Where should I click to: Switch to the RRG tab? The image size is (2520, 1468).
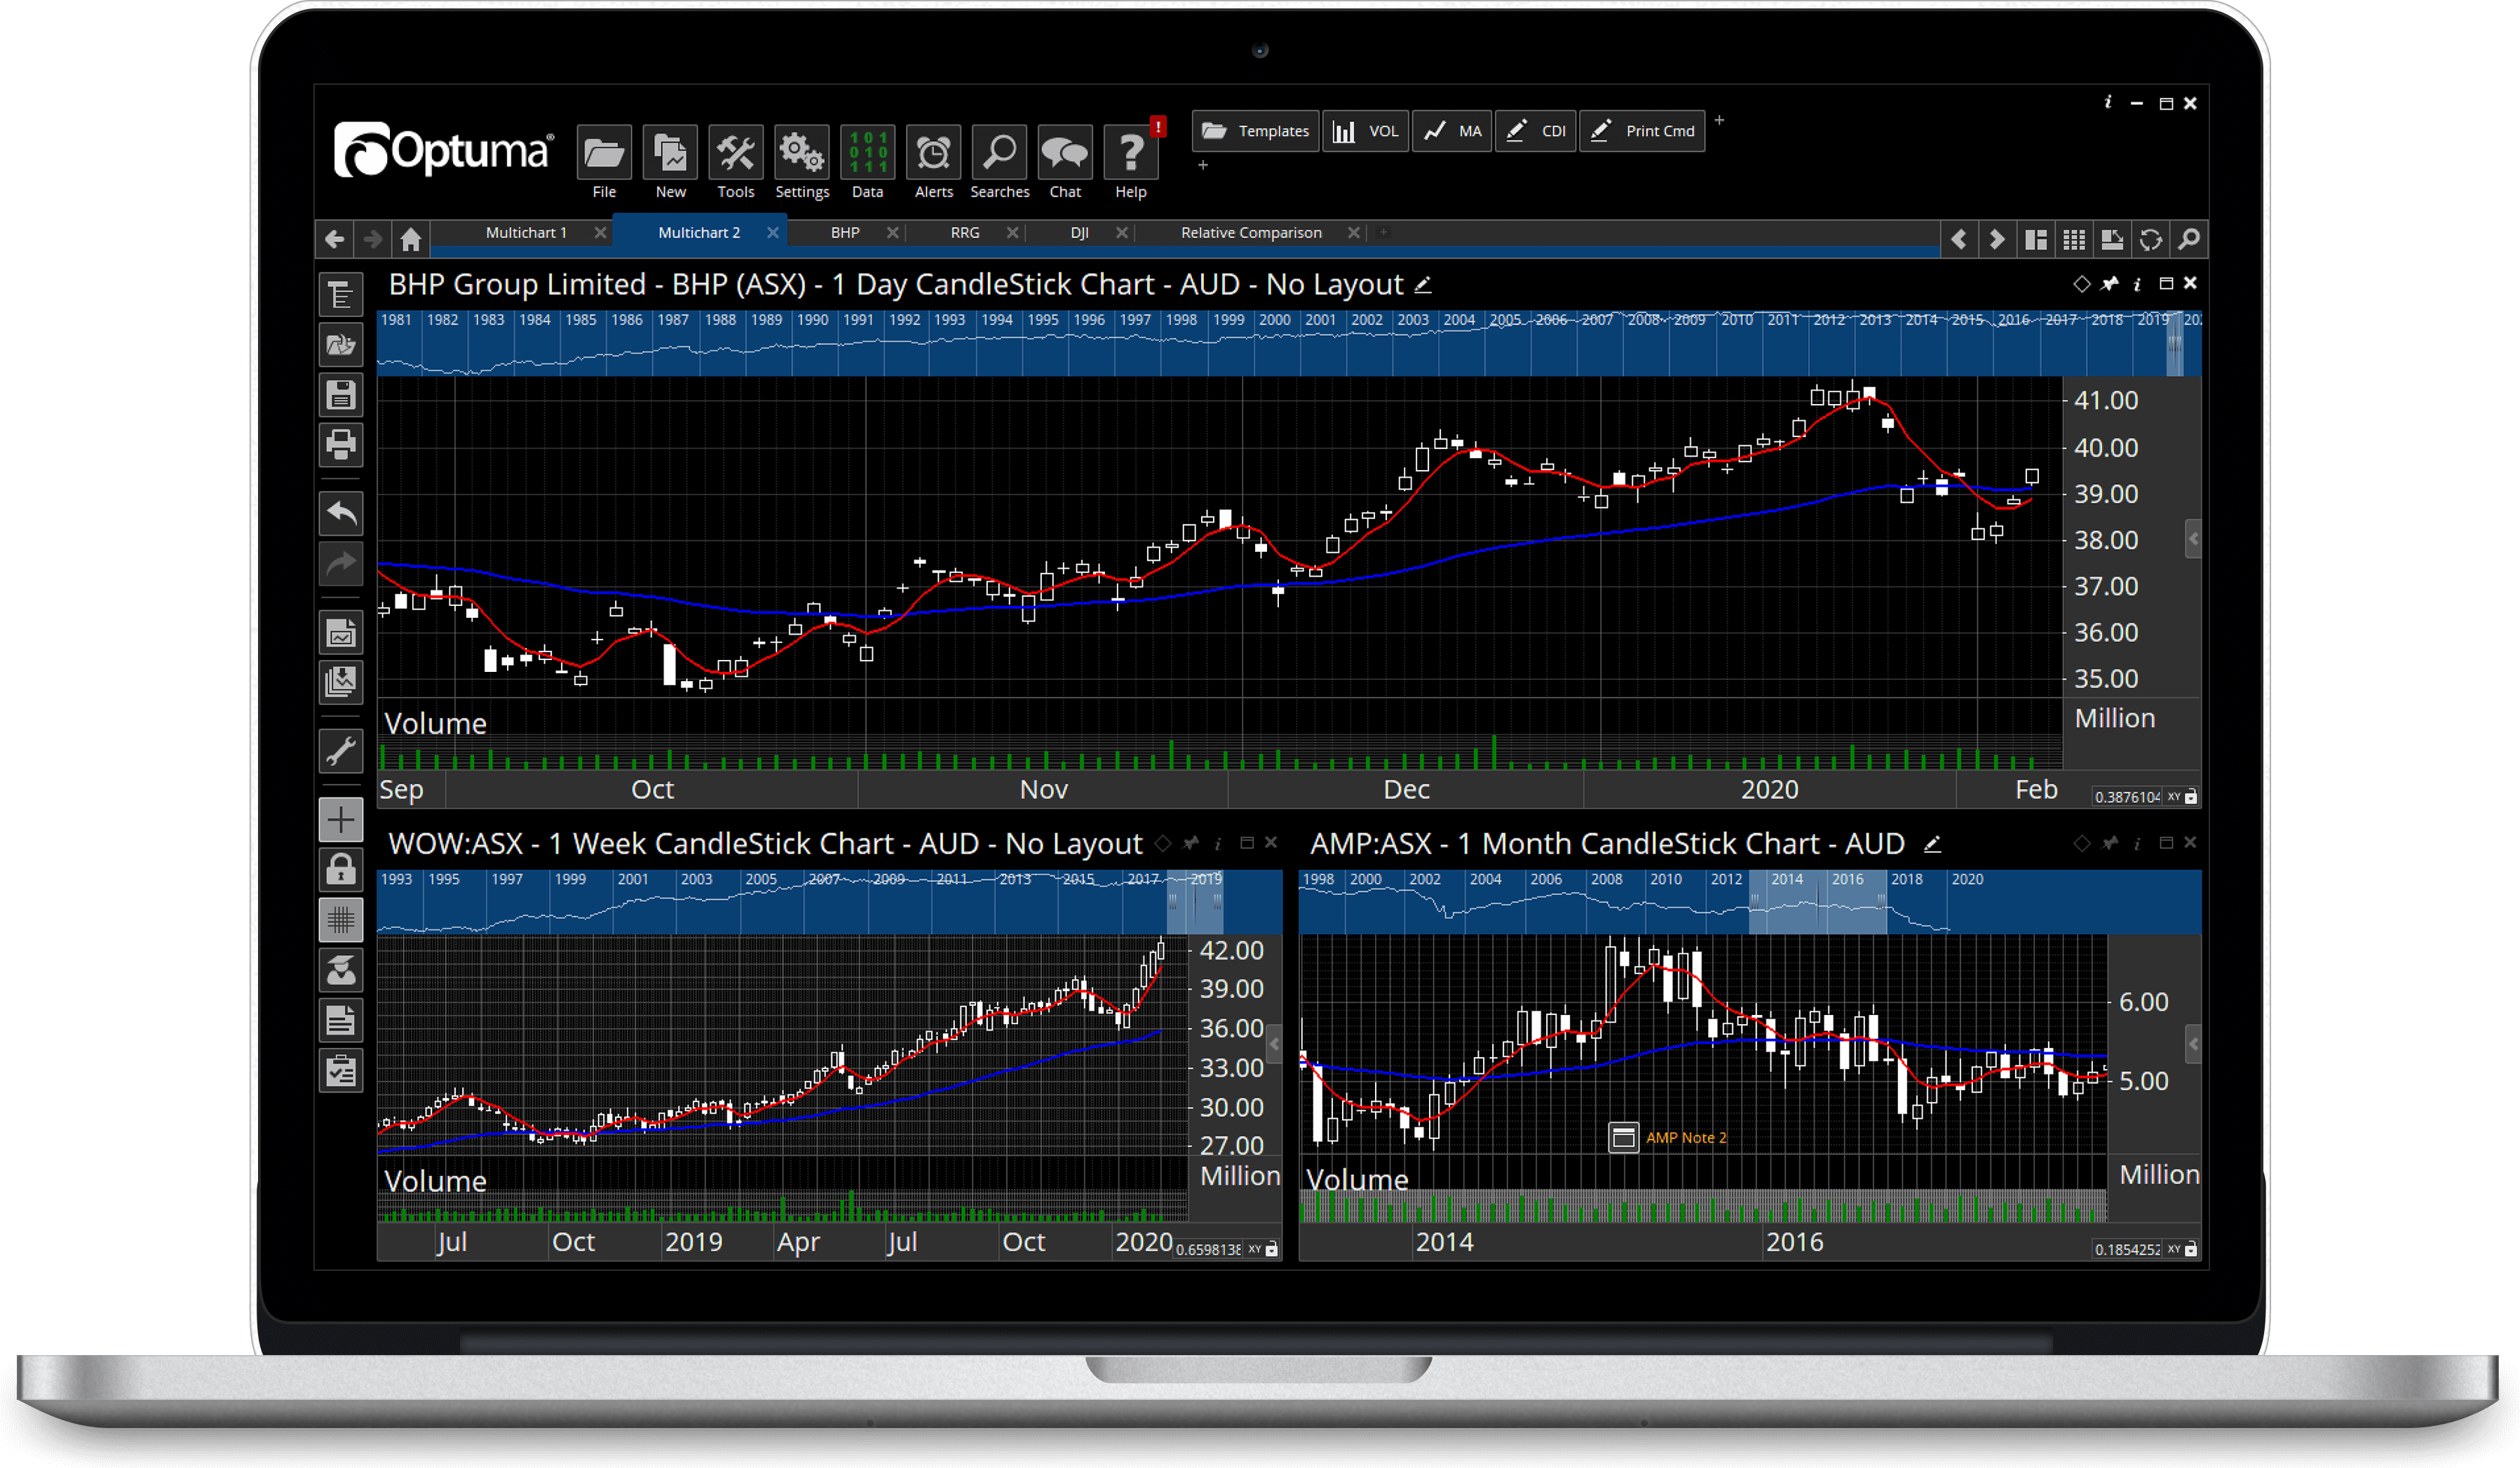[x=964, y=232]
